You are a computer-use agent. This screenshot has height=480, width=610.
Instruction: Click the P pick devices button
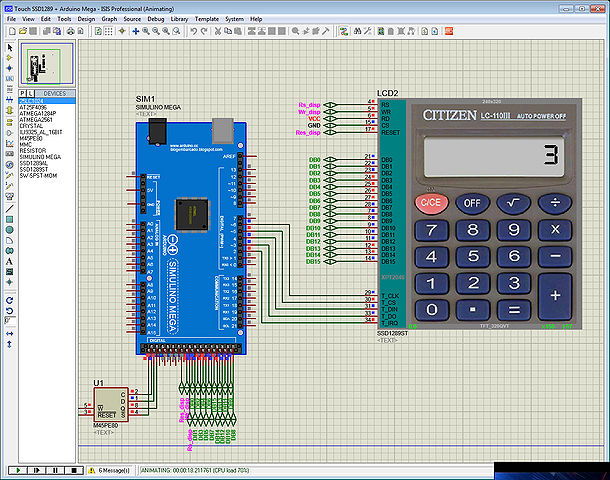tap(23, 93)
